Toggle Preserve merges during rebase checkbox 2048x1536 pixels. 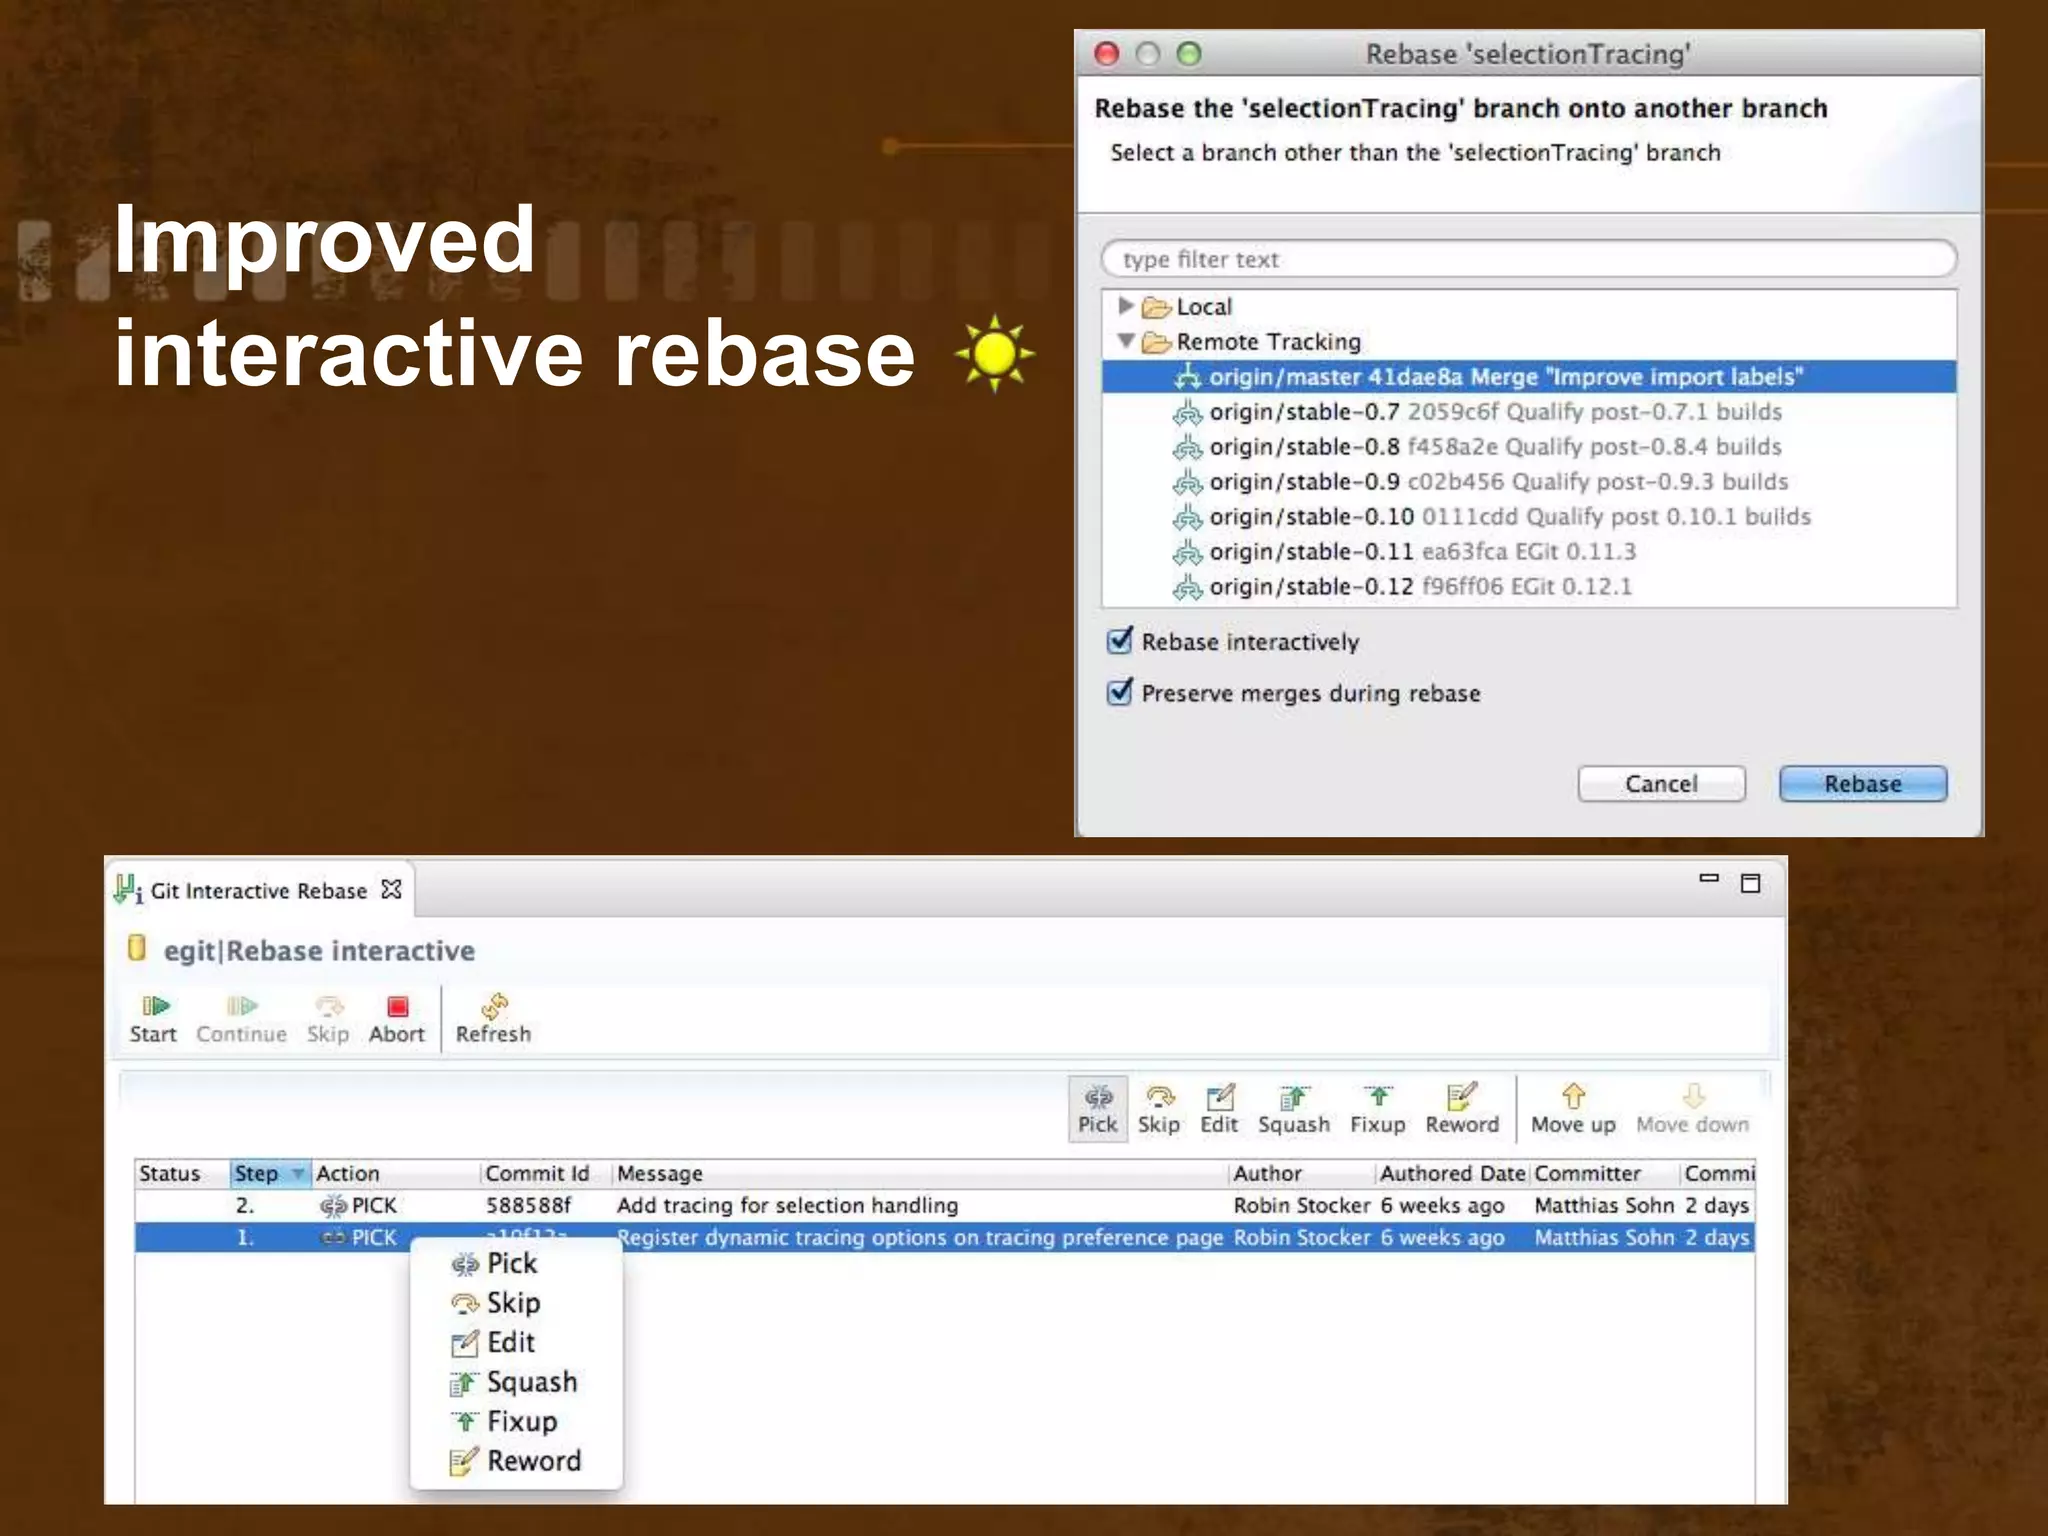(1120, 692)
